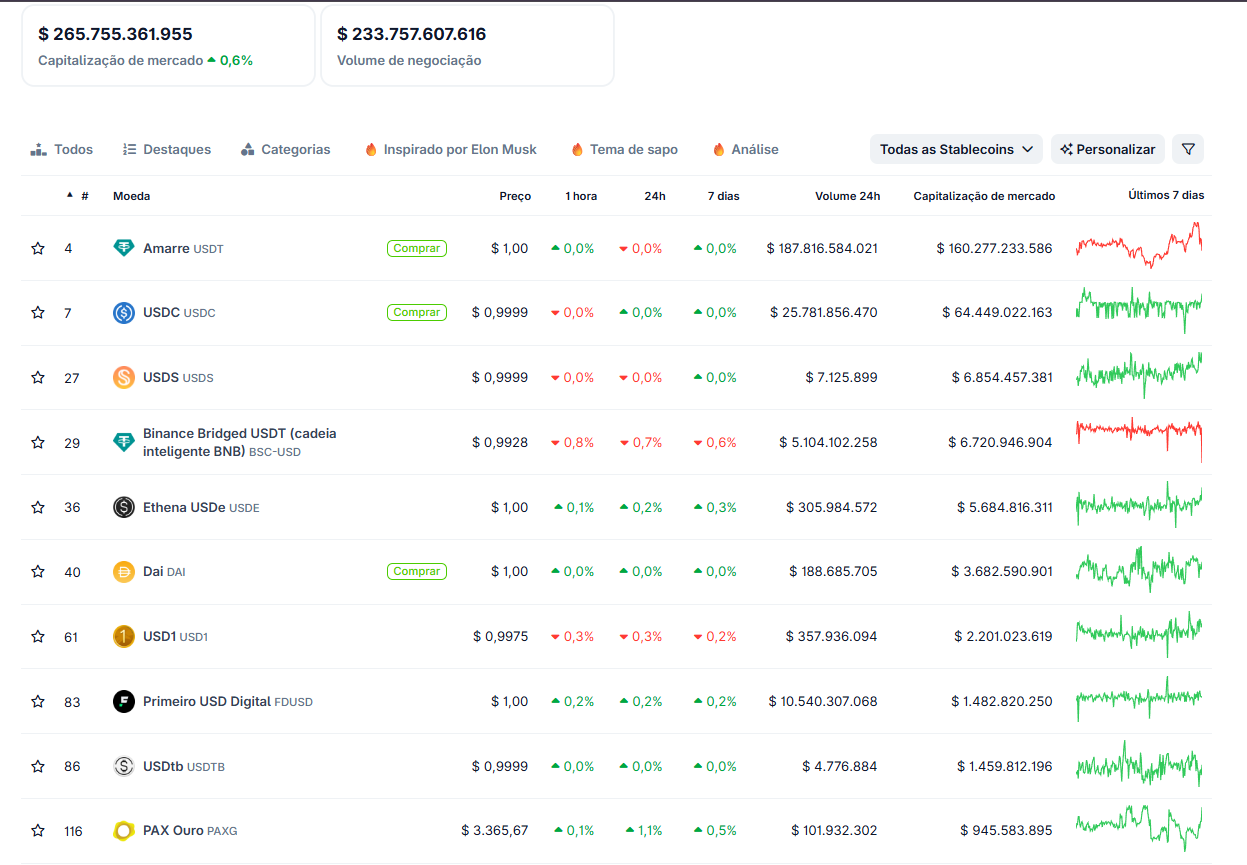Click Comprar button for USDC
The height and width of the screenshot is (865, 1247).
417,313
